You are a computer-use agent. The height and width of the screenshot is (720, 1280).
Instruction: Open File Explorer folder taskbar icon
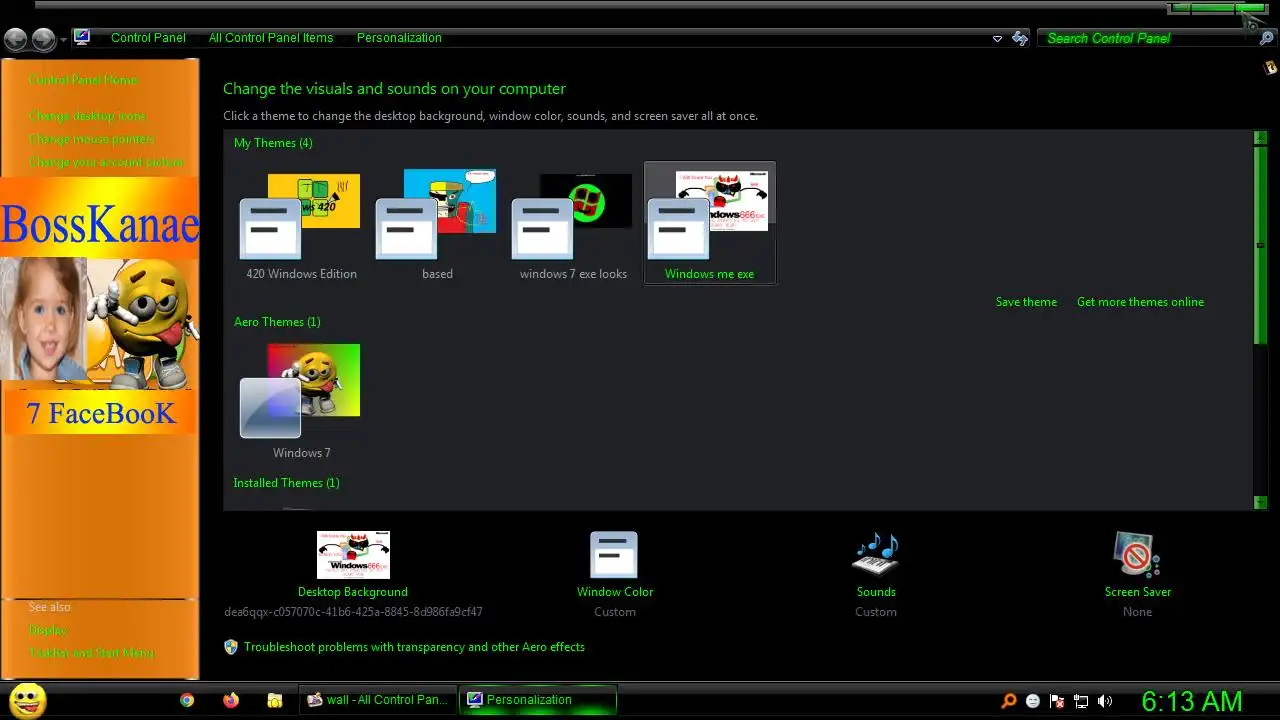coord(275,700)
